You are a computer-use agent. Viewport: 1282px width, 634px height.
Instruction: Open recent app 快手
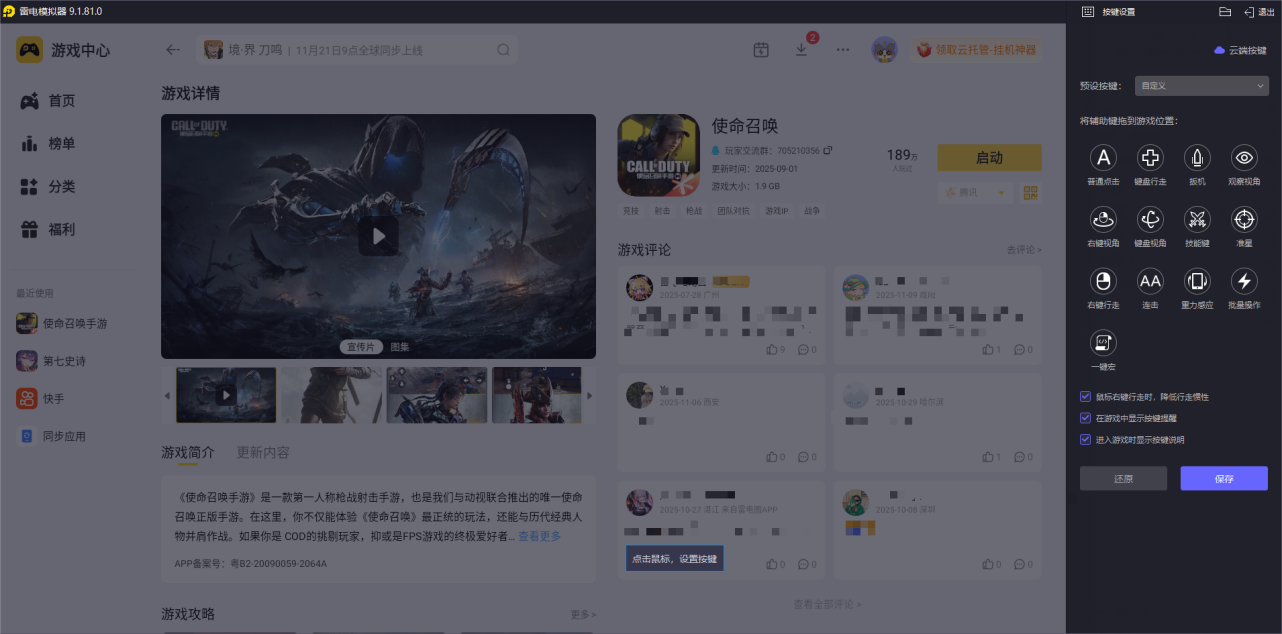(x=40, y=398)
